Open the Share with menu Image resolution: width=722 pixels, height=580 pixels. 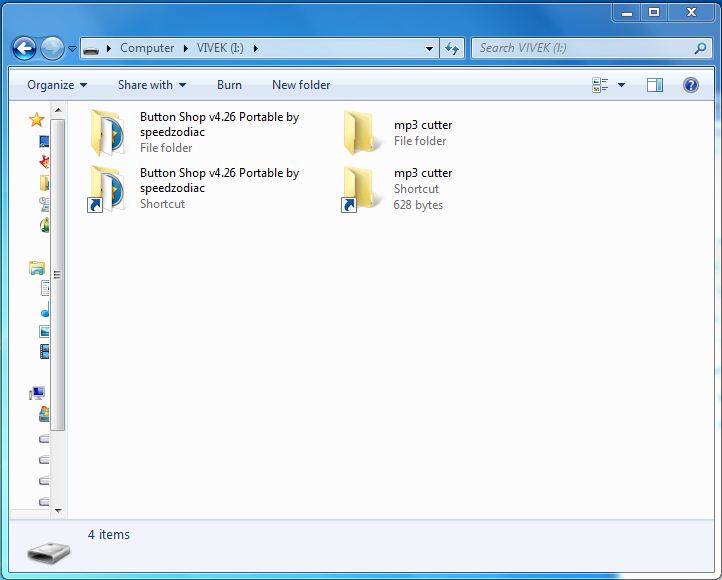[x=152, y=85]
